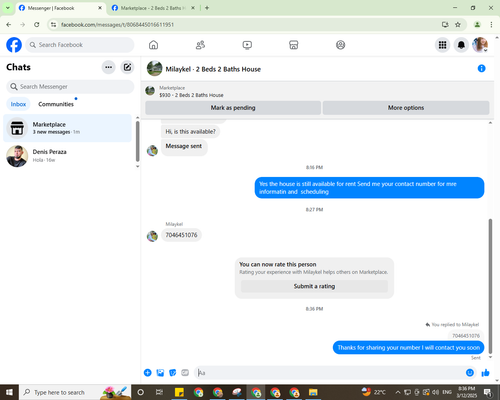Click the install app icon in address bar
Screen dimensions: 500x400
445,25
